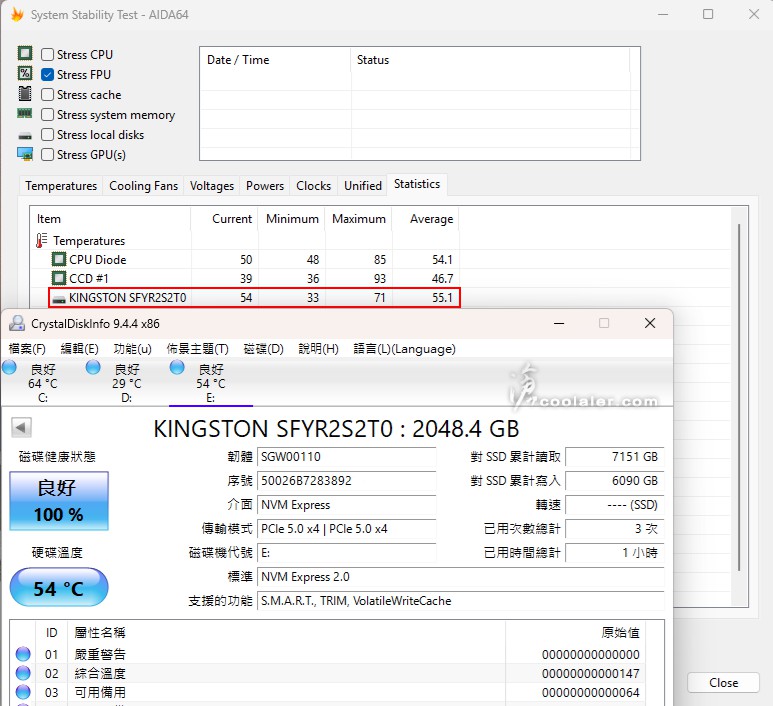Select the CPU Diode row

pos(245,260)
